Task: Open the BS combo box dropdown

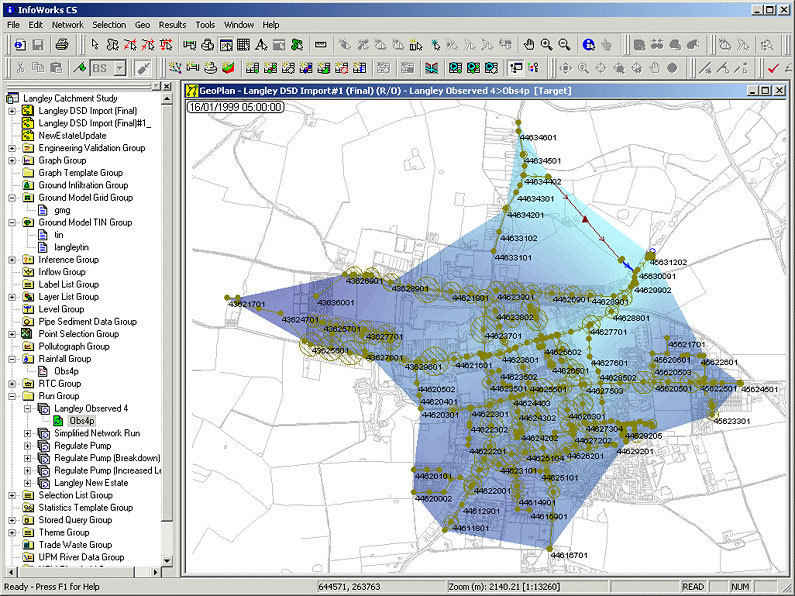Action: point(120,68)
